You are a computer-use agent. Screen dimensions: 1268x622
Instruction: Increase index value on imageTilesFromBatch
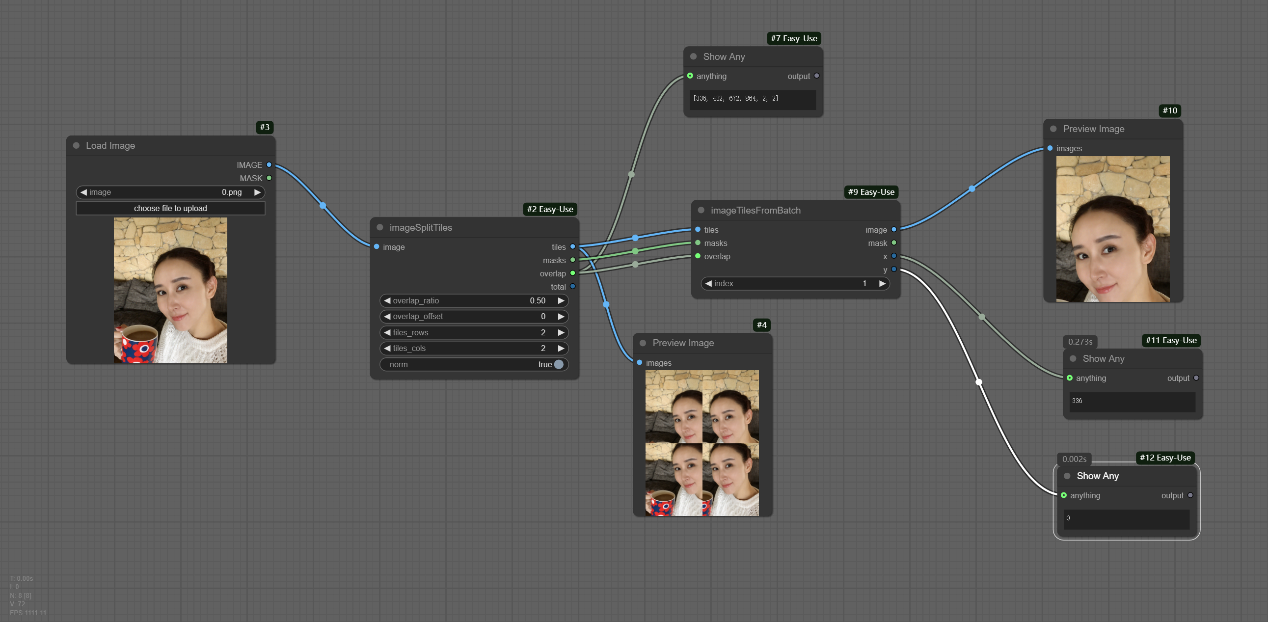coord(882,283)
